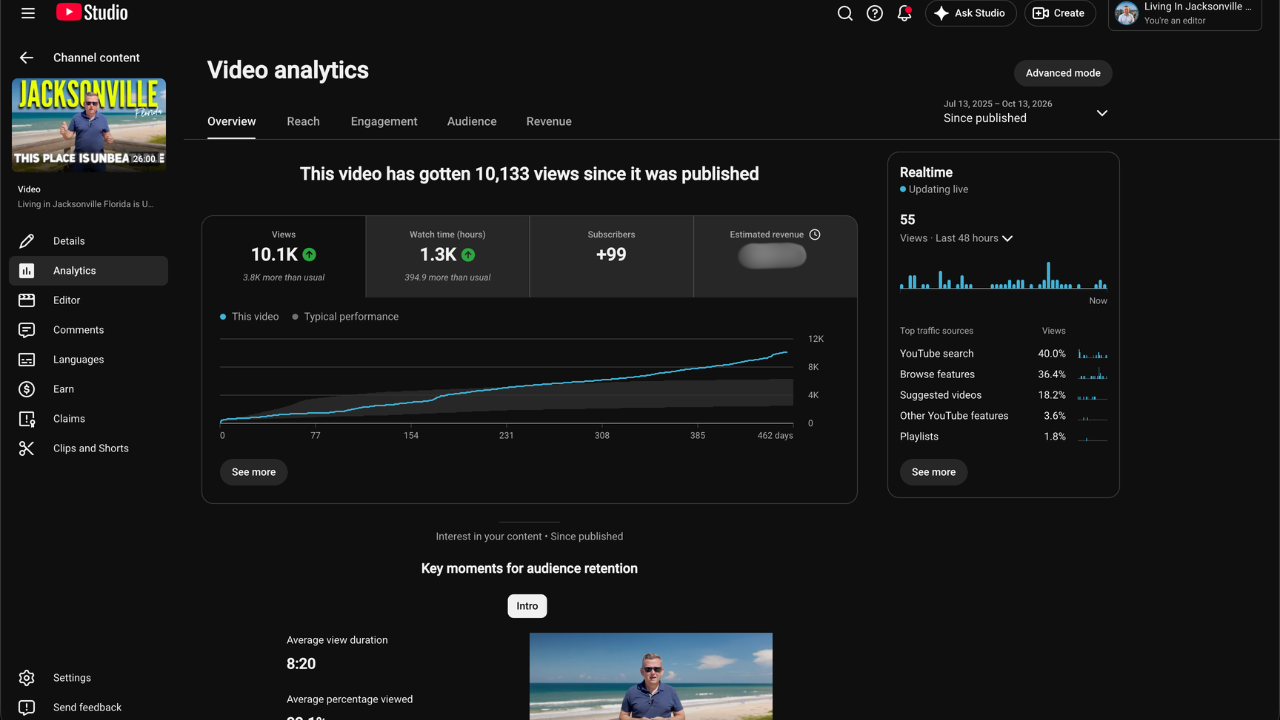Image resolution: width=1280 pixels, height=720 pixels.
Task: Select the Watch time (hours) metric card
Action: [x=448, y=257]
